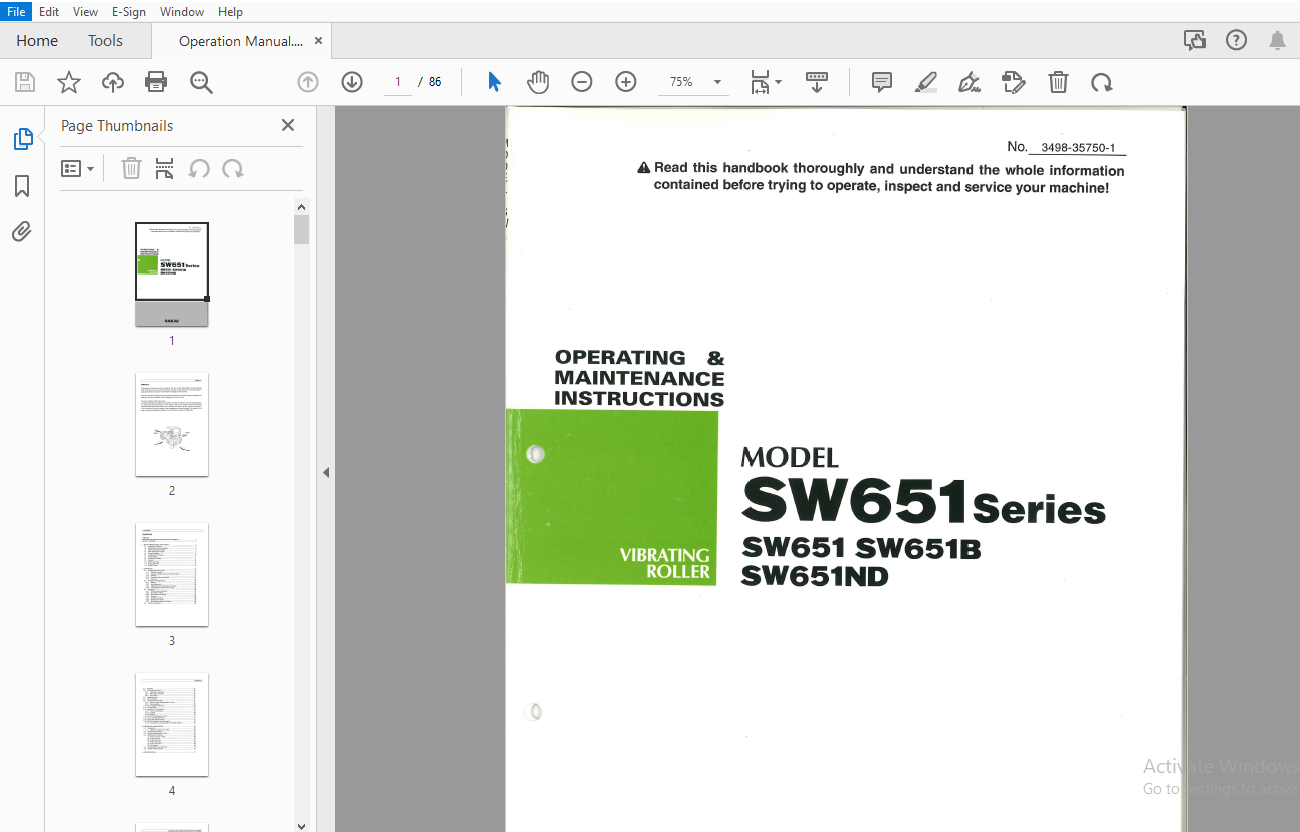Add the document to starred bookmarks
Screen dimensions: 1300x832
pyautogui.click(x=68, y=82)
